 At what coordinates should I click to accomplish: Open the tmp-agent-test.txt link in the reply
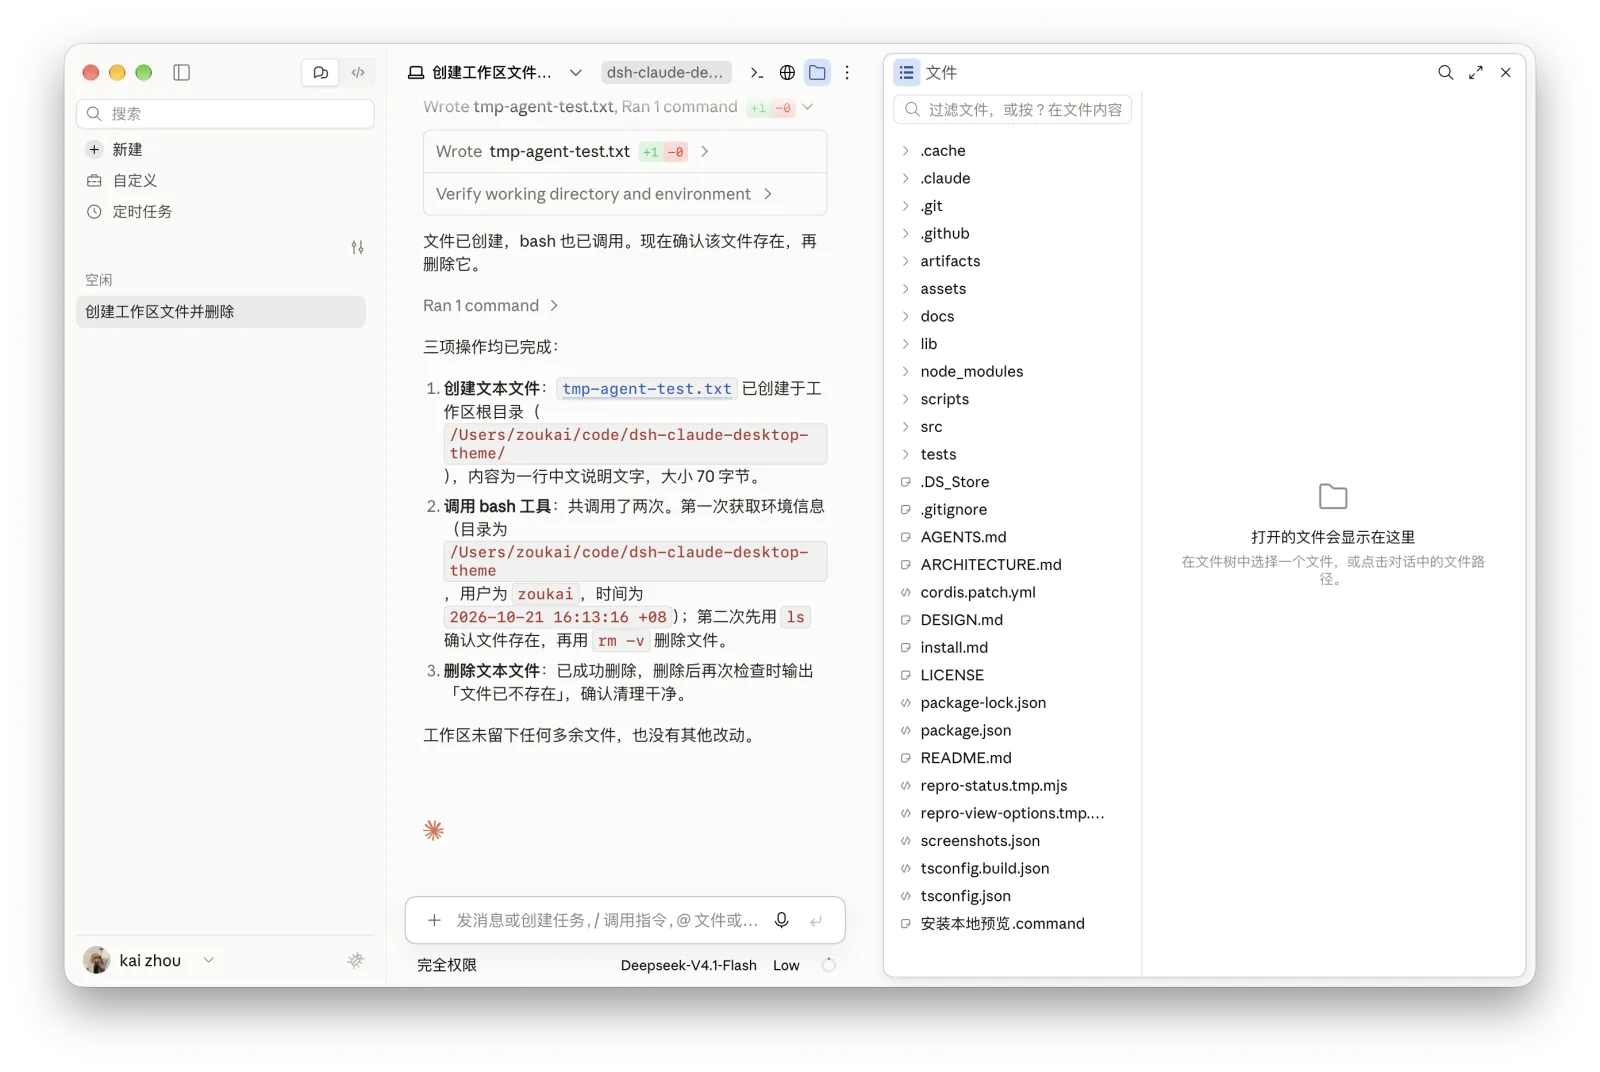pos(647,389)
